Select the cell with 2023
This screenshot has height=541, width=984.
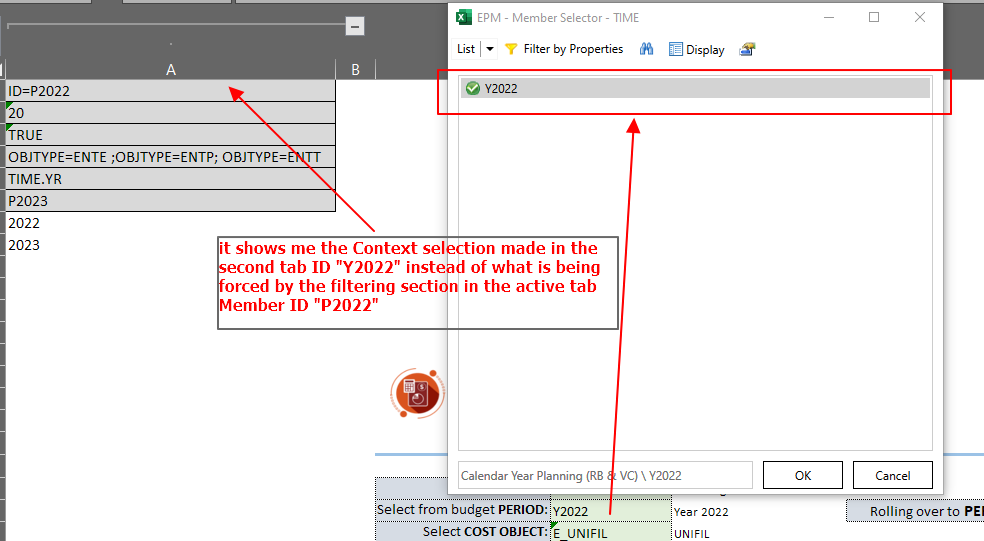point(171,245)
